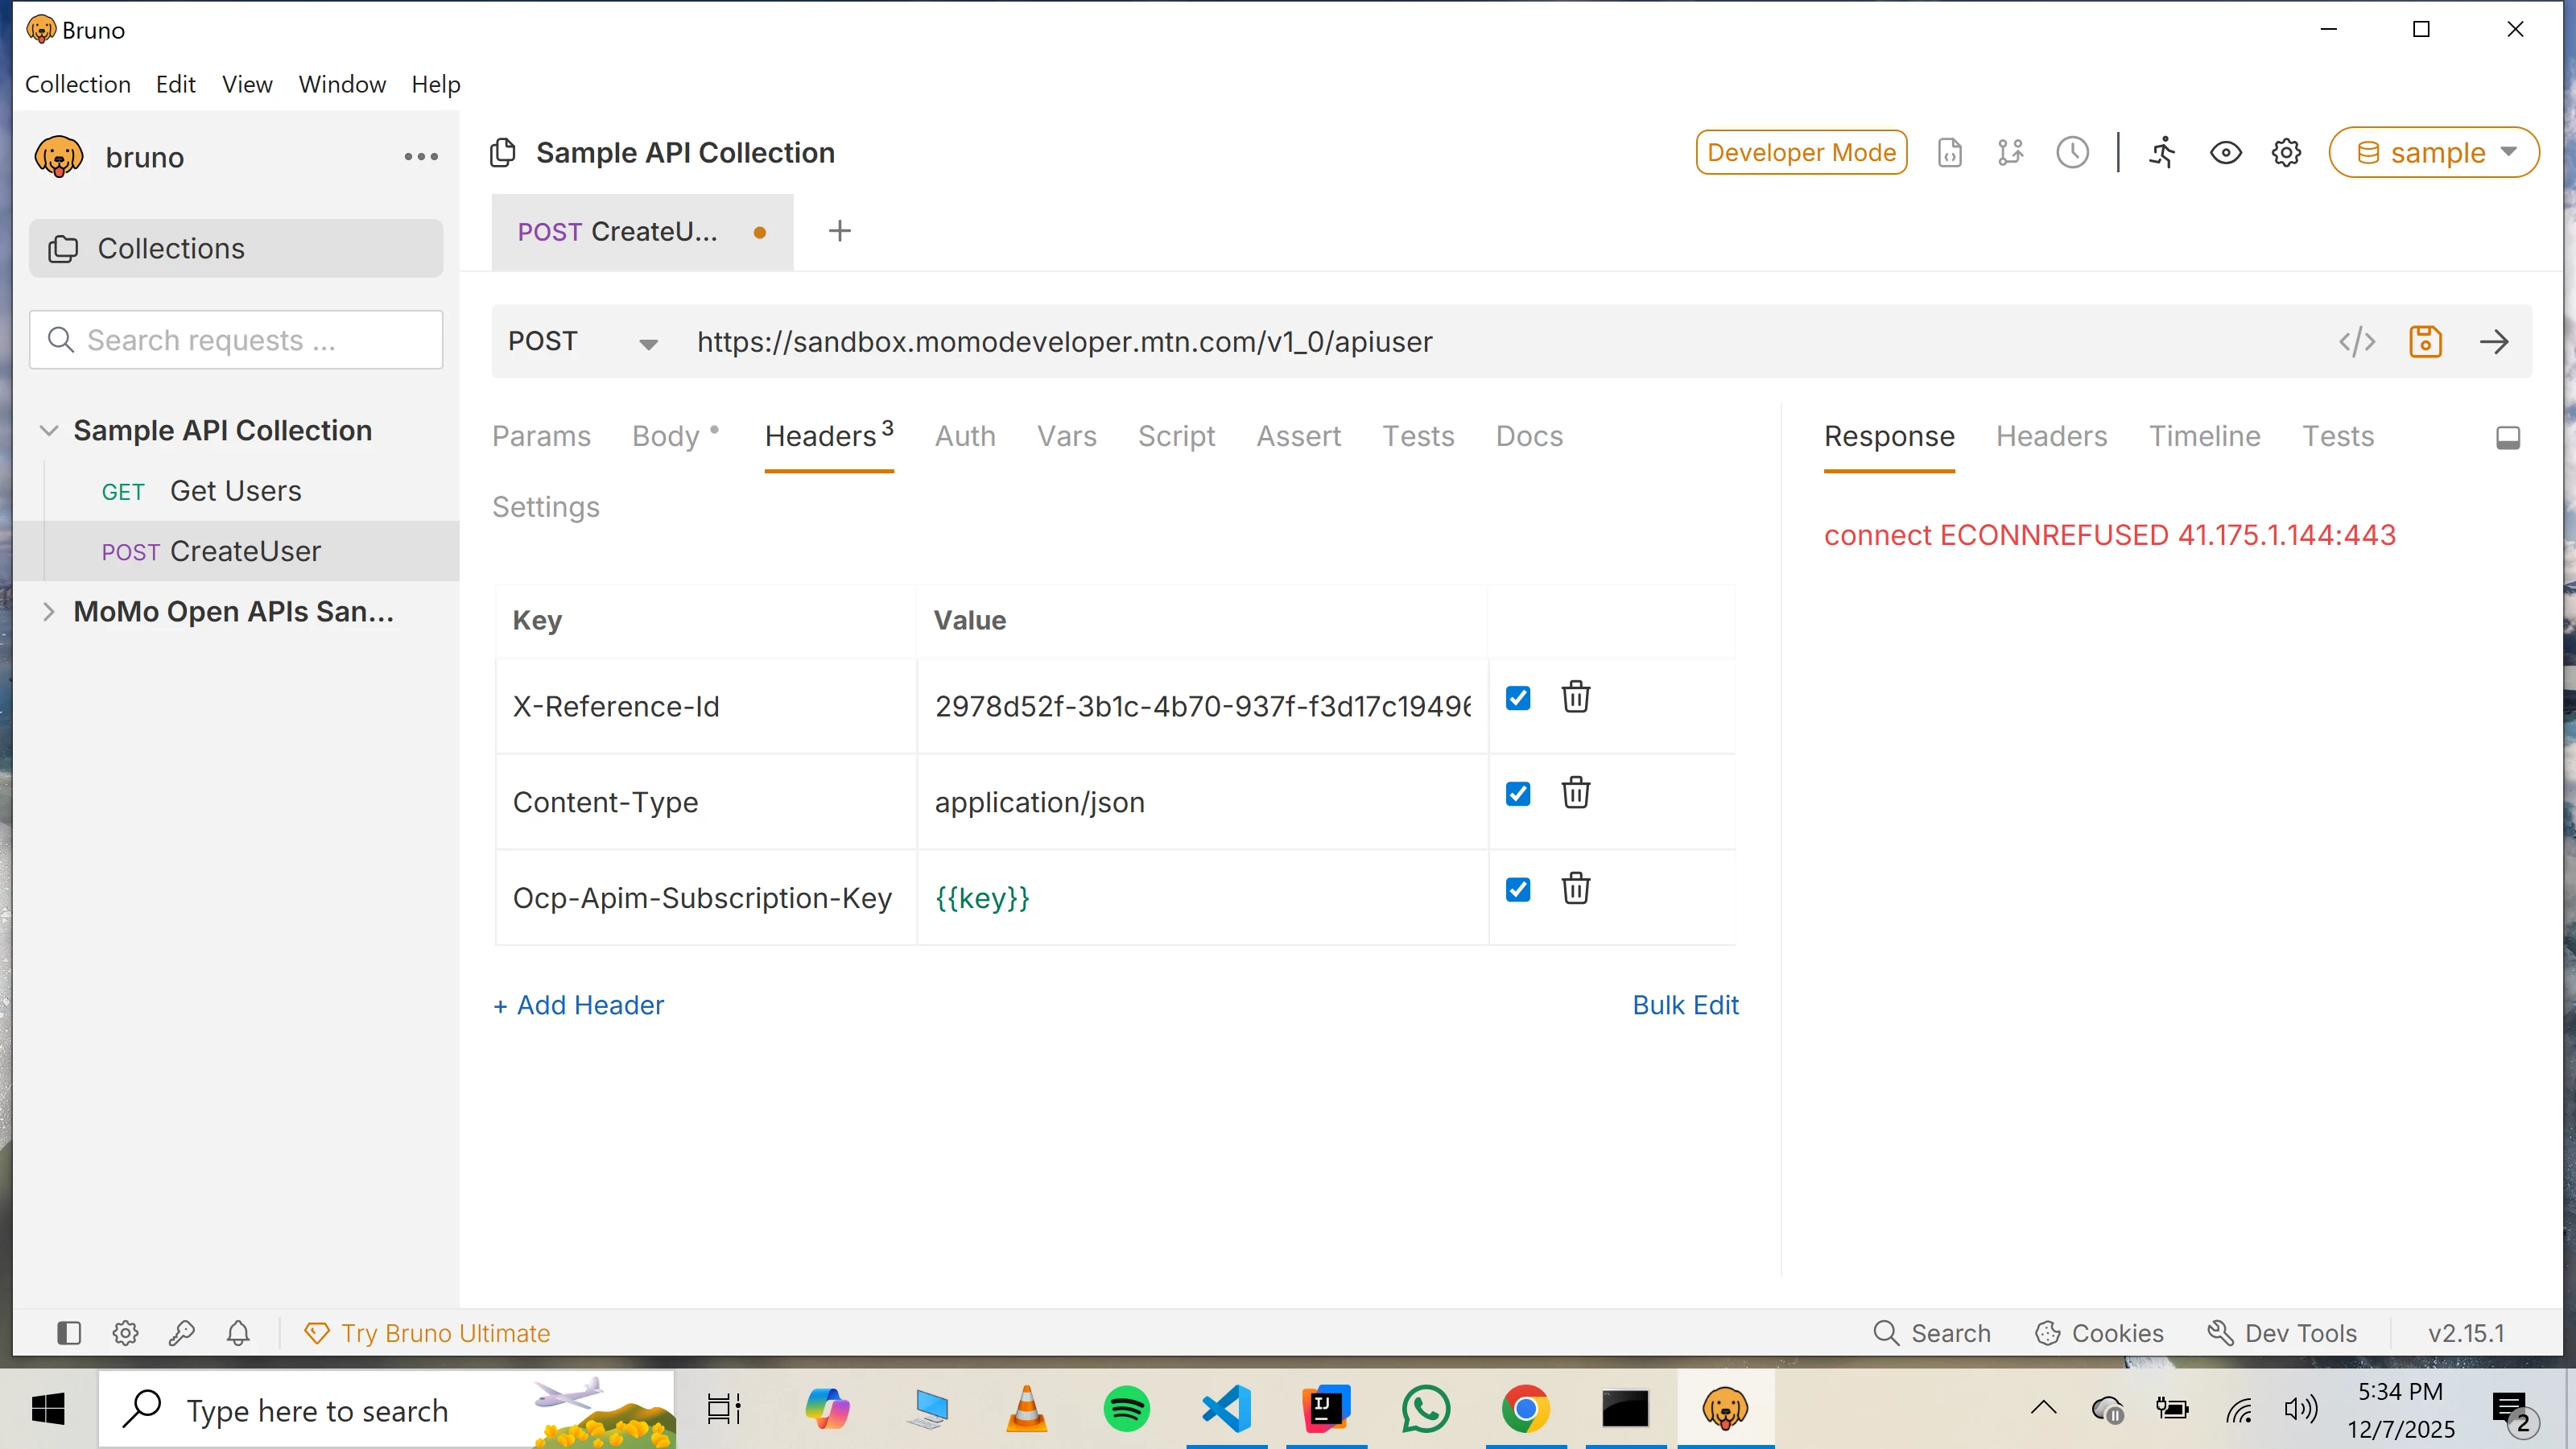2576x1449 pixels.
Task: Expand MoMo Open APIs collection
Action: [x=48, y=612]
